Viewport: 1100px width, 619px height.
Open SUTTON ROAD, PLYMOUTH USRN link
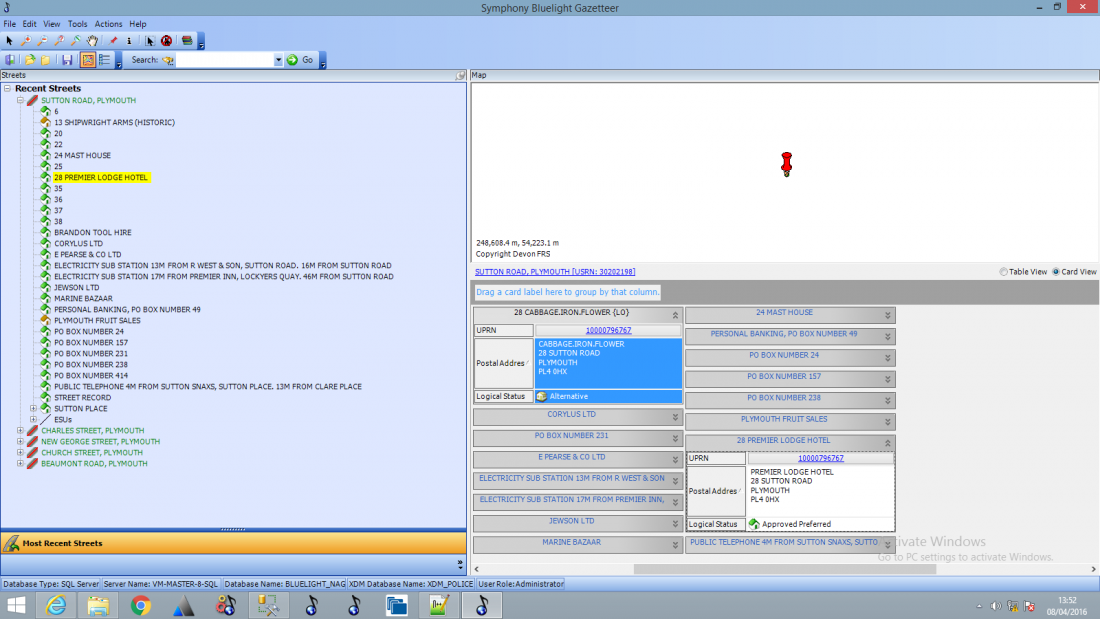coord(555,272)
